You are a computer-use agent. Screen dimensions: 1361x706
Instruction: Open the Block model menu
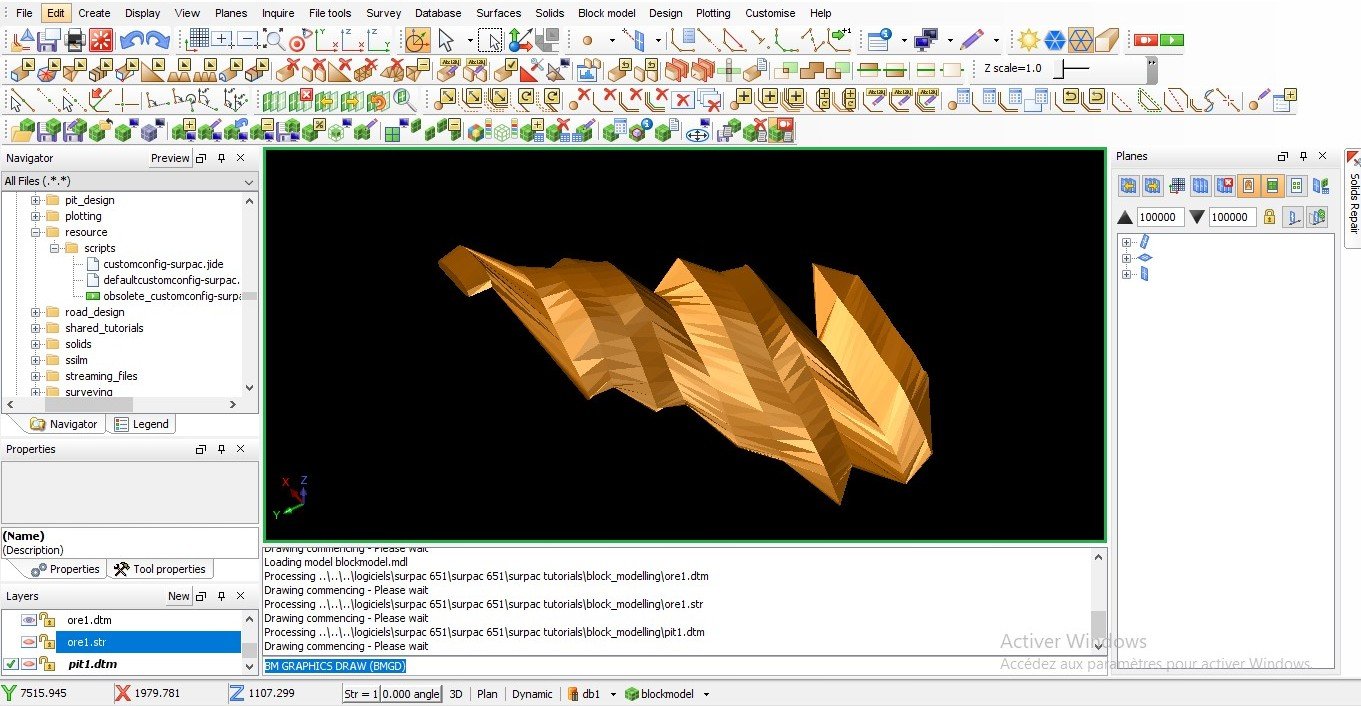click(x=606, y=13)
